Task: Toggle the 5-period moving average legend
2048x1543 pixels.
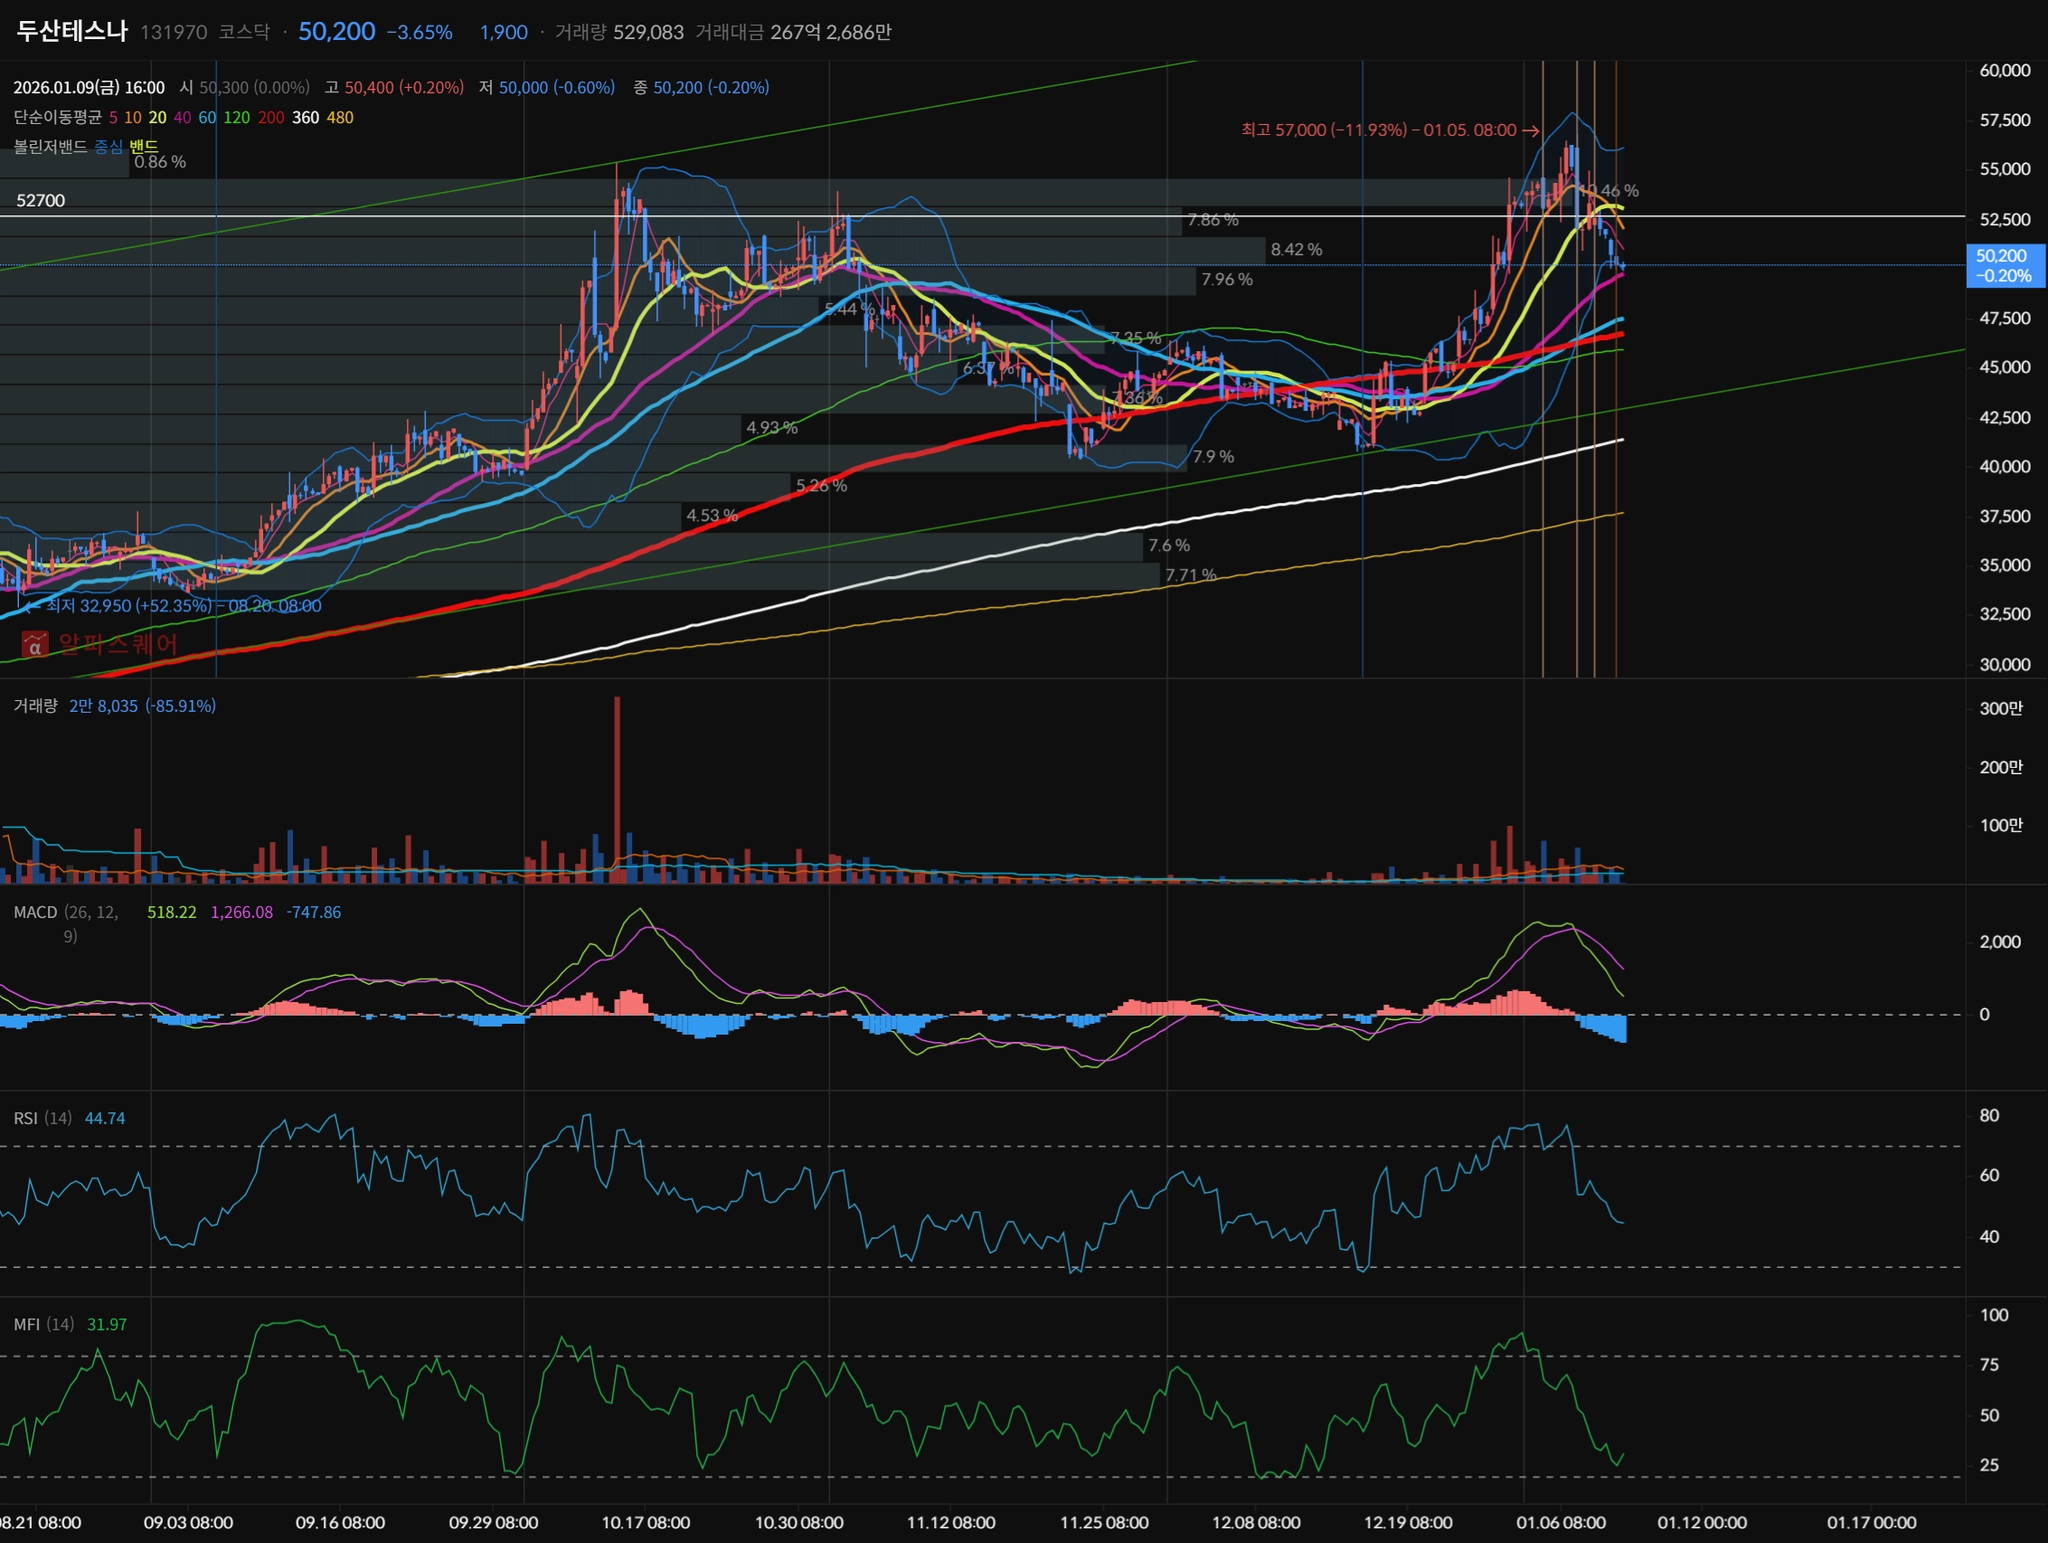Action: (113, 118)
